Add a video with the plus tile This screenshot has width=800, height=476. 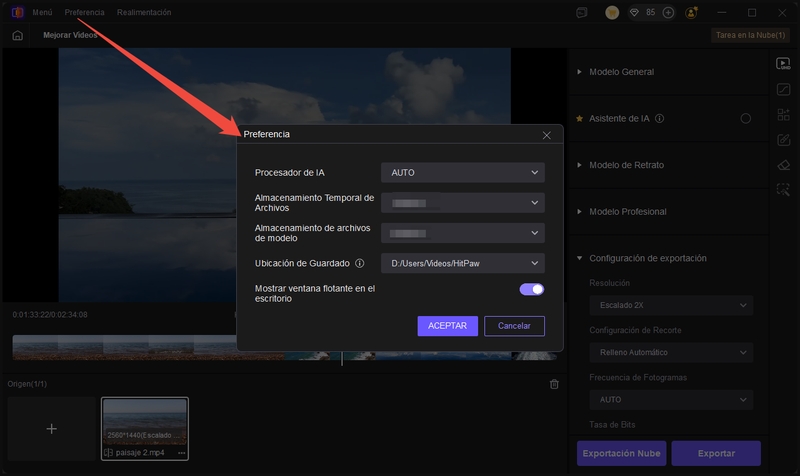pyautogui.click(x=52, y=429)
